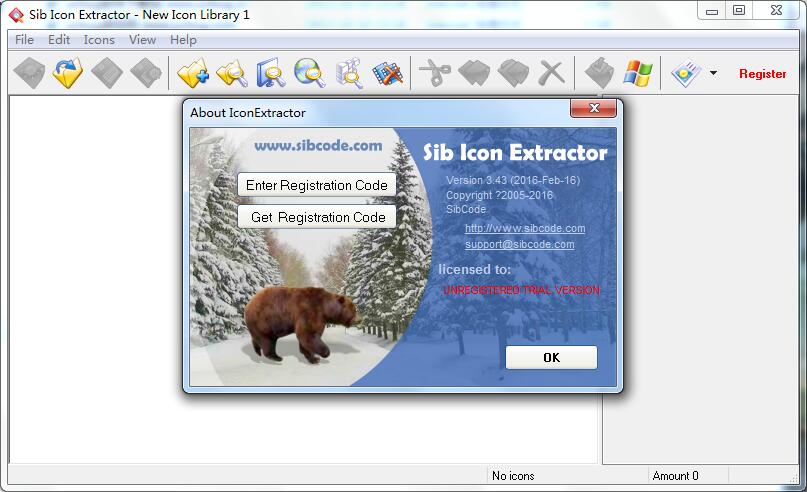Click the film strip with red X icon

coord(388,73)
